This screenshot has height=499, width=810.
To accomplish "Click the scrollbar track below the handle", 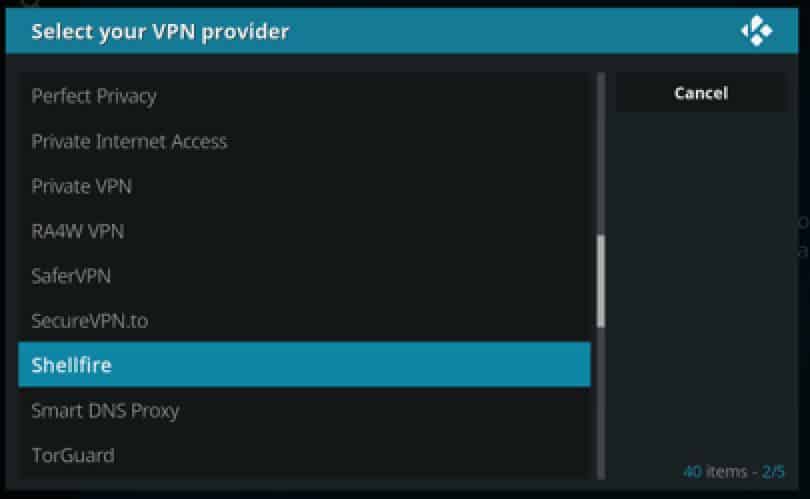I will (x=601, y=403).
